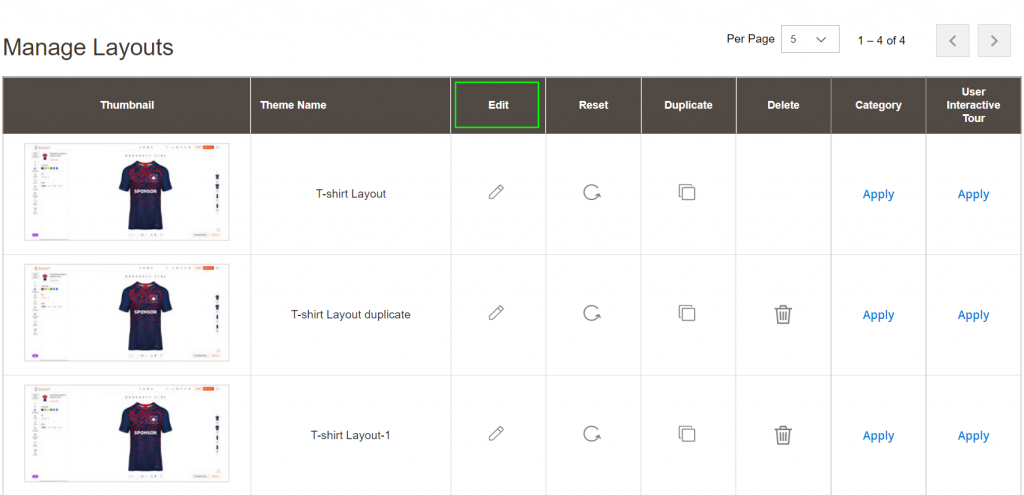Click the edit pencil for T-shirt Layout
This screenshot has width=1024, height=495.
[x=496, y=192]
